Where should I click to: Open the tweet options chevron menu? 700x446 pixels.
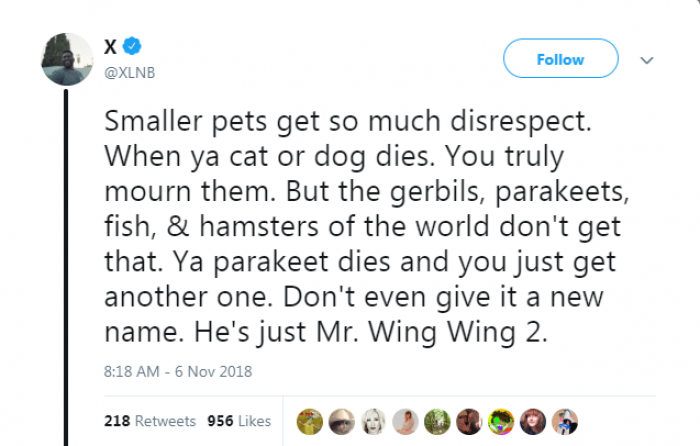(x=647, y=60)
